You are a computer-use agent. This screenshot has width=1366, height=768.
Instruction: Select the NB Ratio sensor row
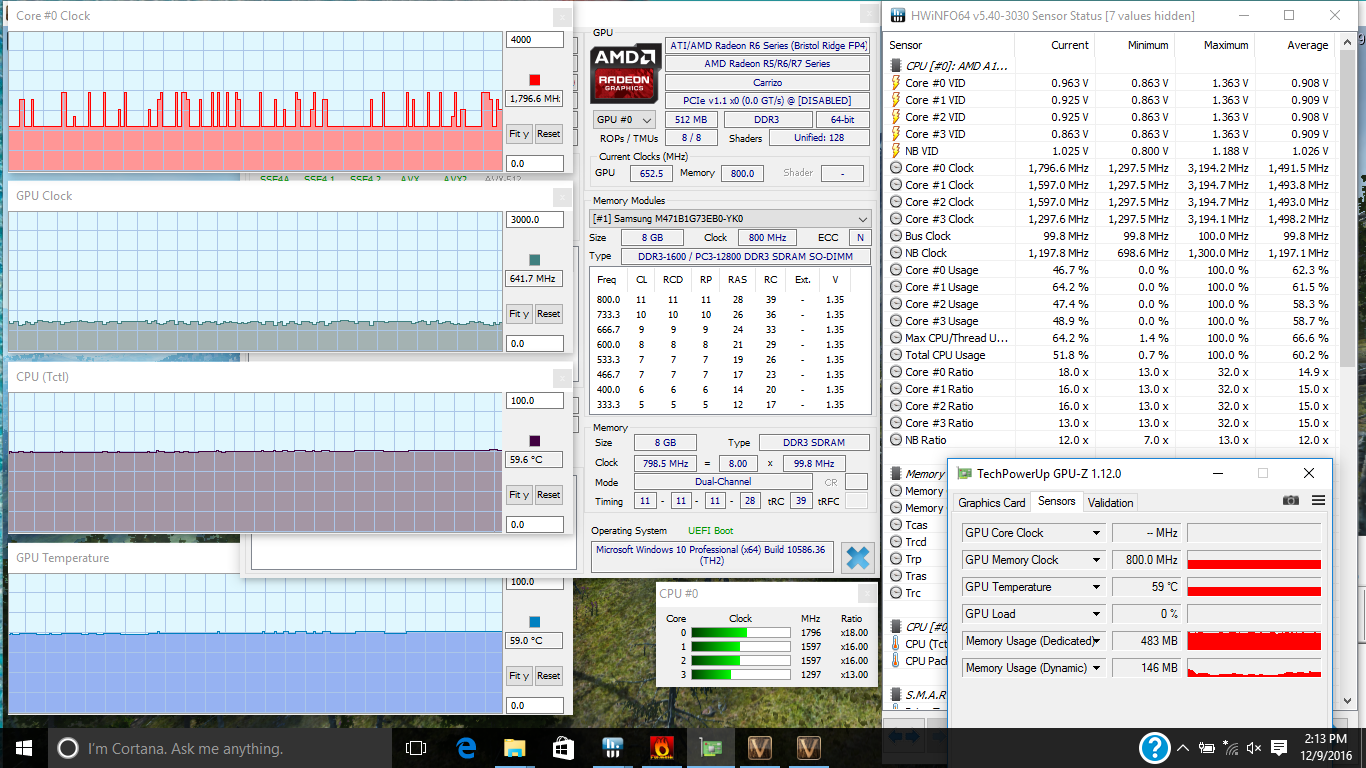(x=1111, y=440)
